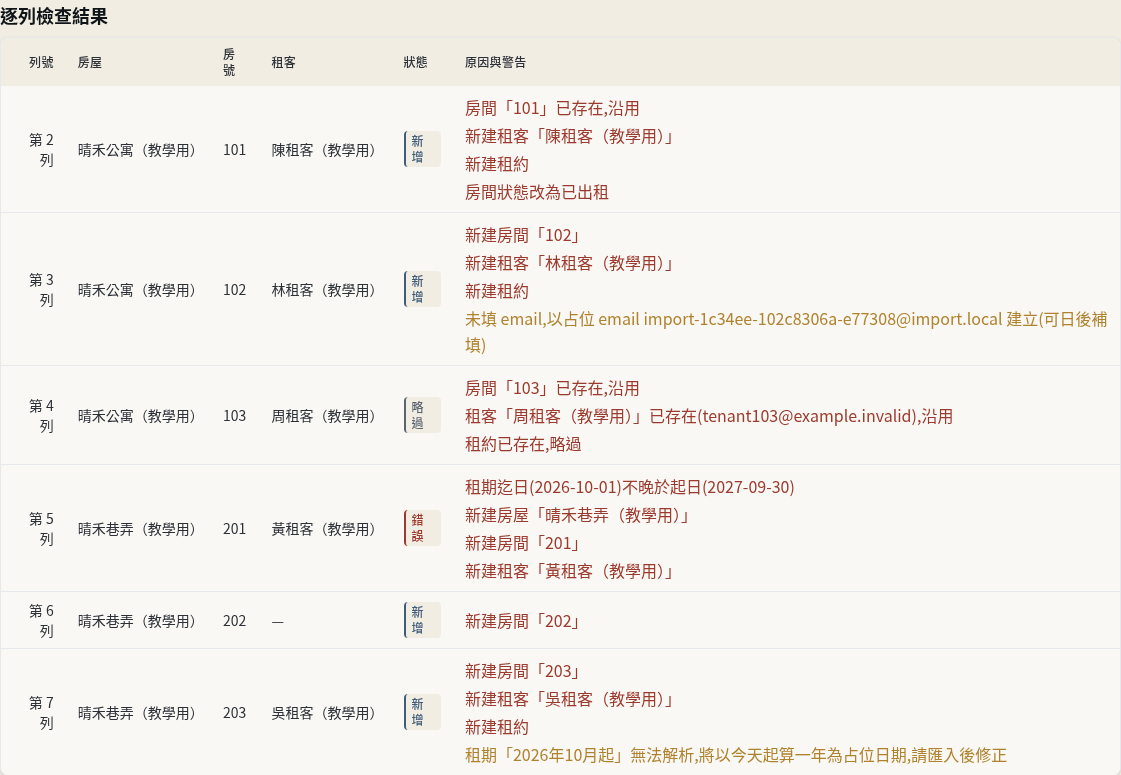Click house name 晴禾巷弄 in row 7

(x=137, y=713)
